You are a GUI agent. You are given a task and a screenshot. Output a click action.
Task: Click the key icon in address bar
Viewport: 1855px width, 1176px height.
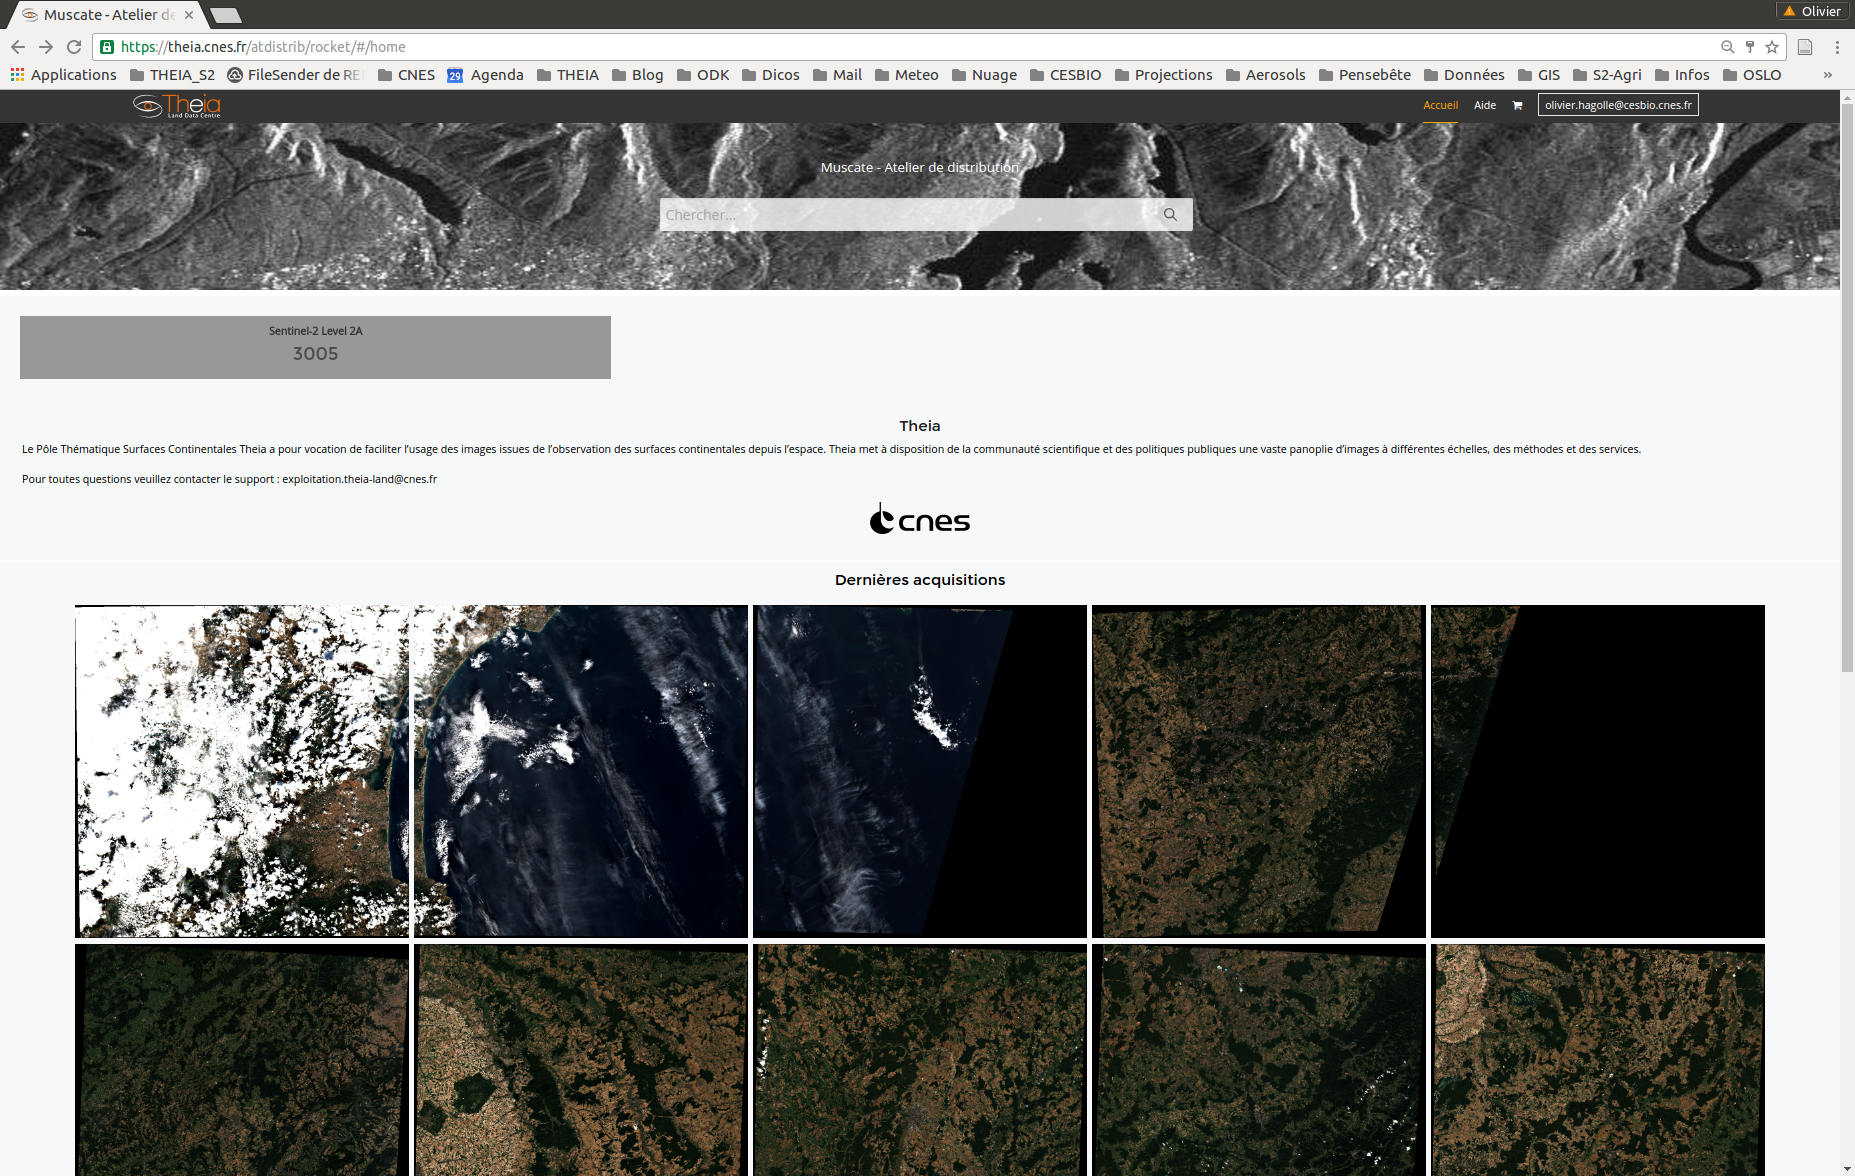1750,47
